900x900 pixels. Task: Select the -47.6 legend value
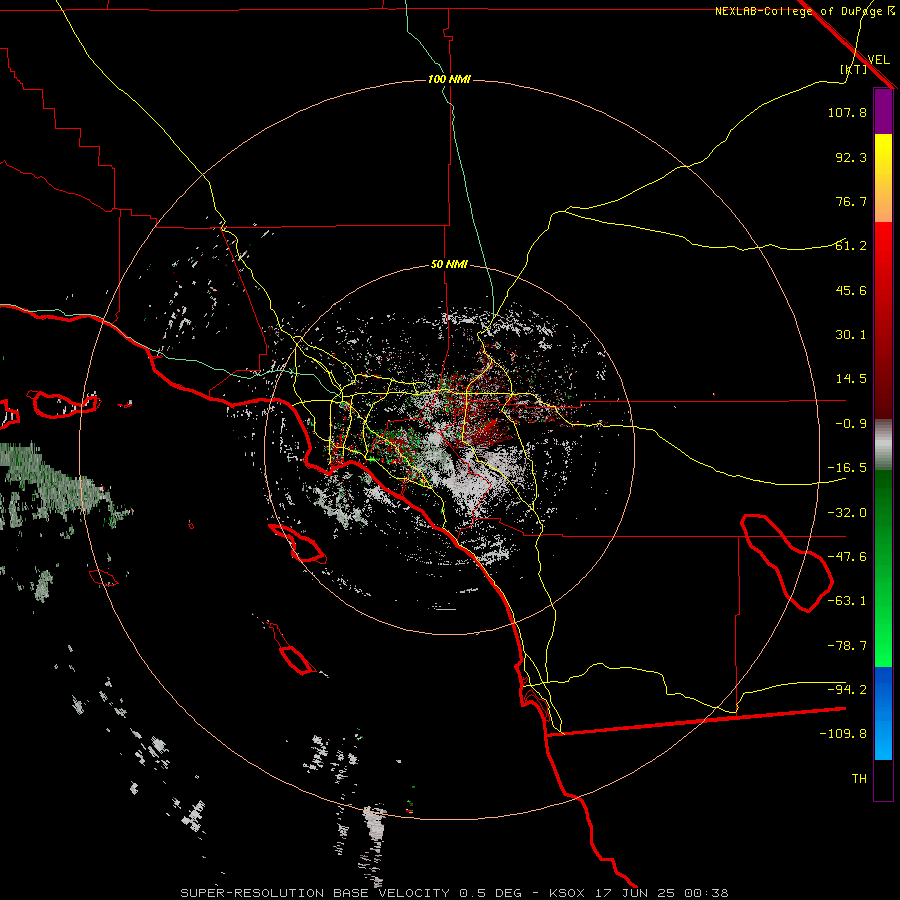click(x=847, y=557)
